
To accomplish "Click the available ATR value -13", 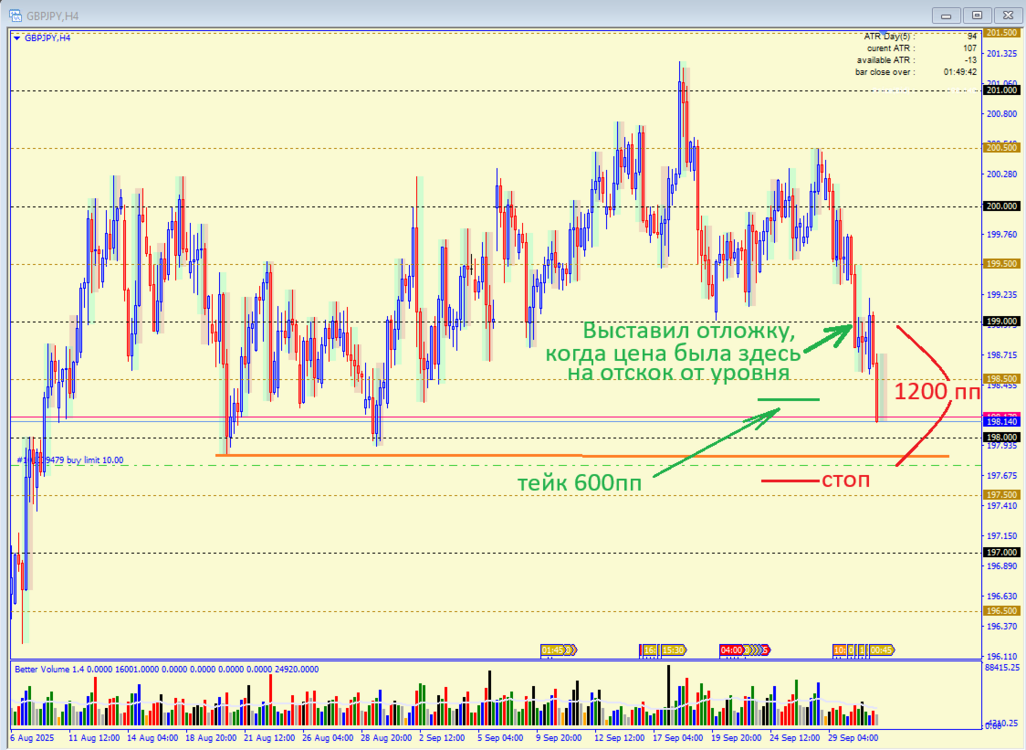I will 971,60.
